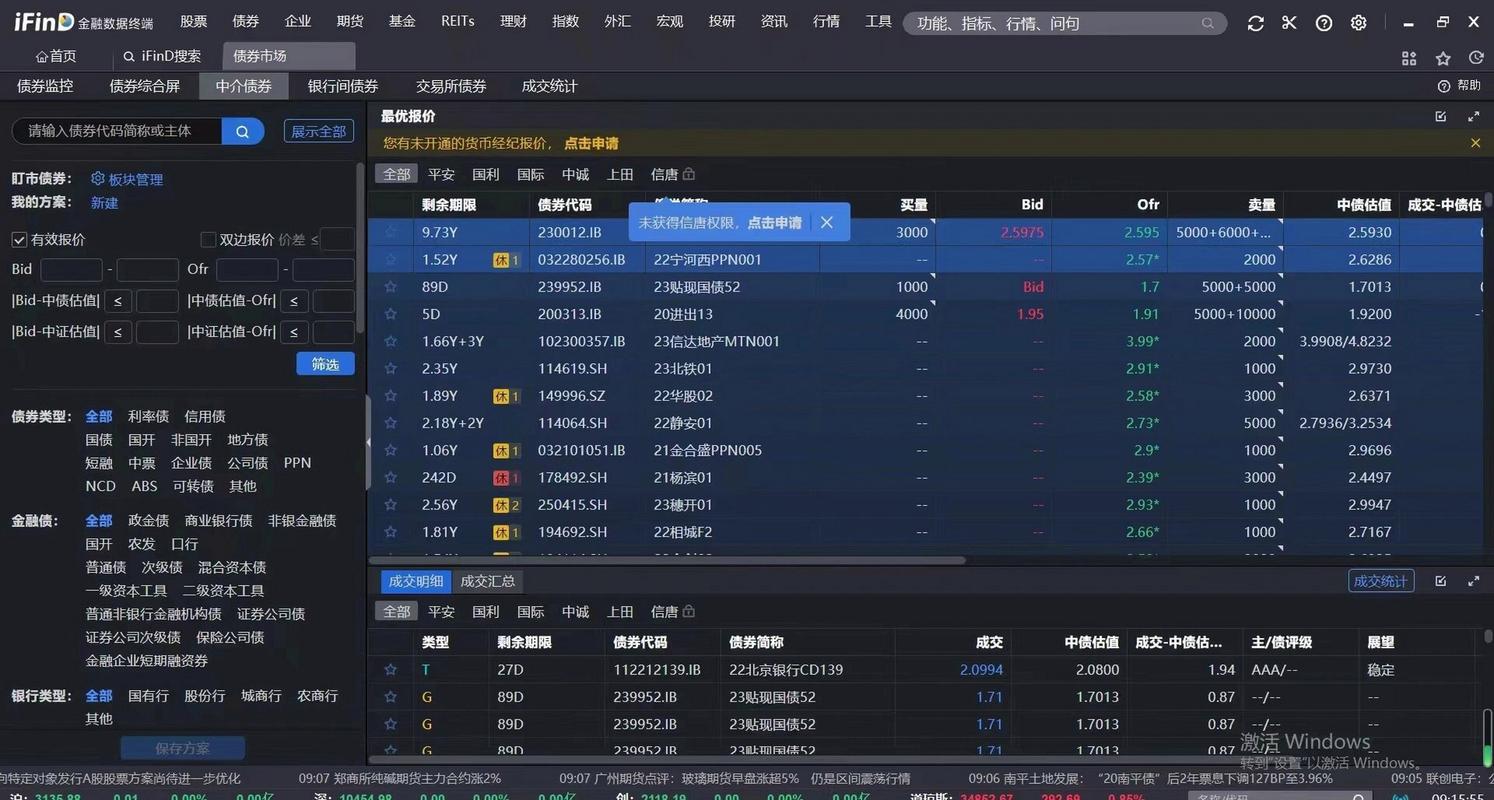This screenshot has width=1494, height=800.
Task: Select 平安 broker tab in 最优报价
Action: 441,174
